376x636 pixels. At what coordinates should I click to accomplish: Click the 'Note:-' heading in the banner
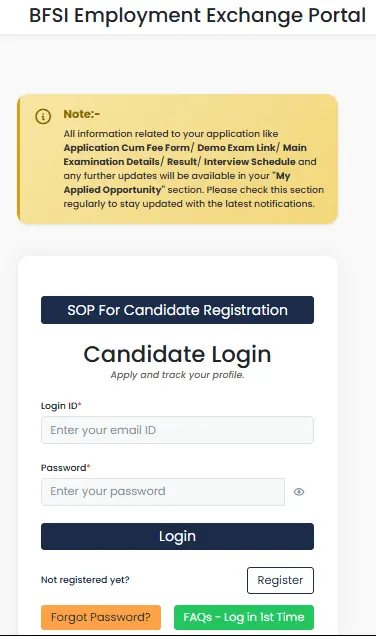click(82, 114)
